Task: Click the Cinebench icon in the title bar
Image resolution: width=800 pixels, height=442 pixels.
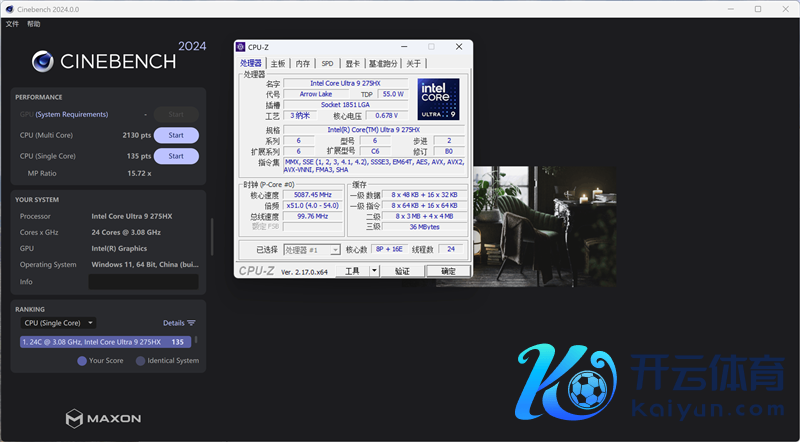Action: (10, 8)
